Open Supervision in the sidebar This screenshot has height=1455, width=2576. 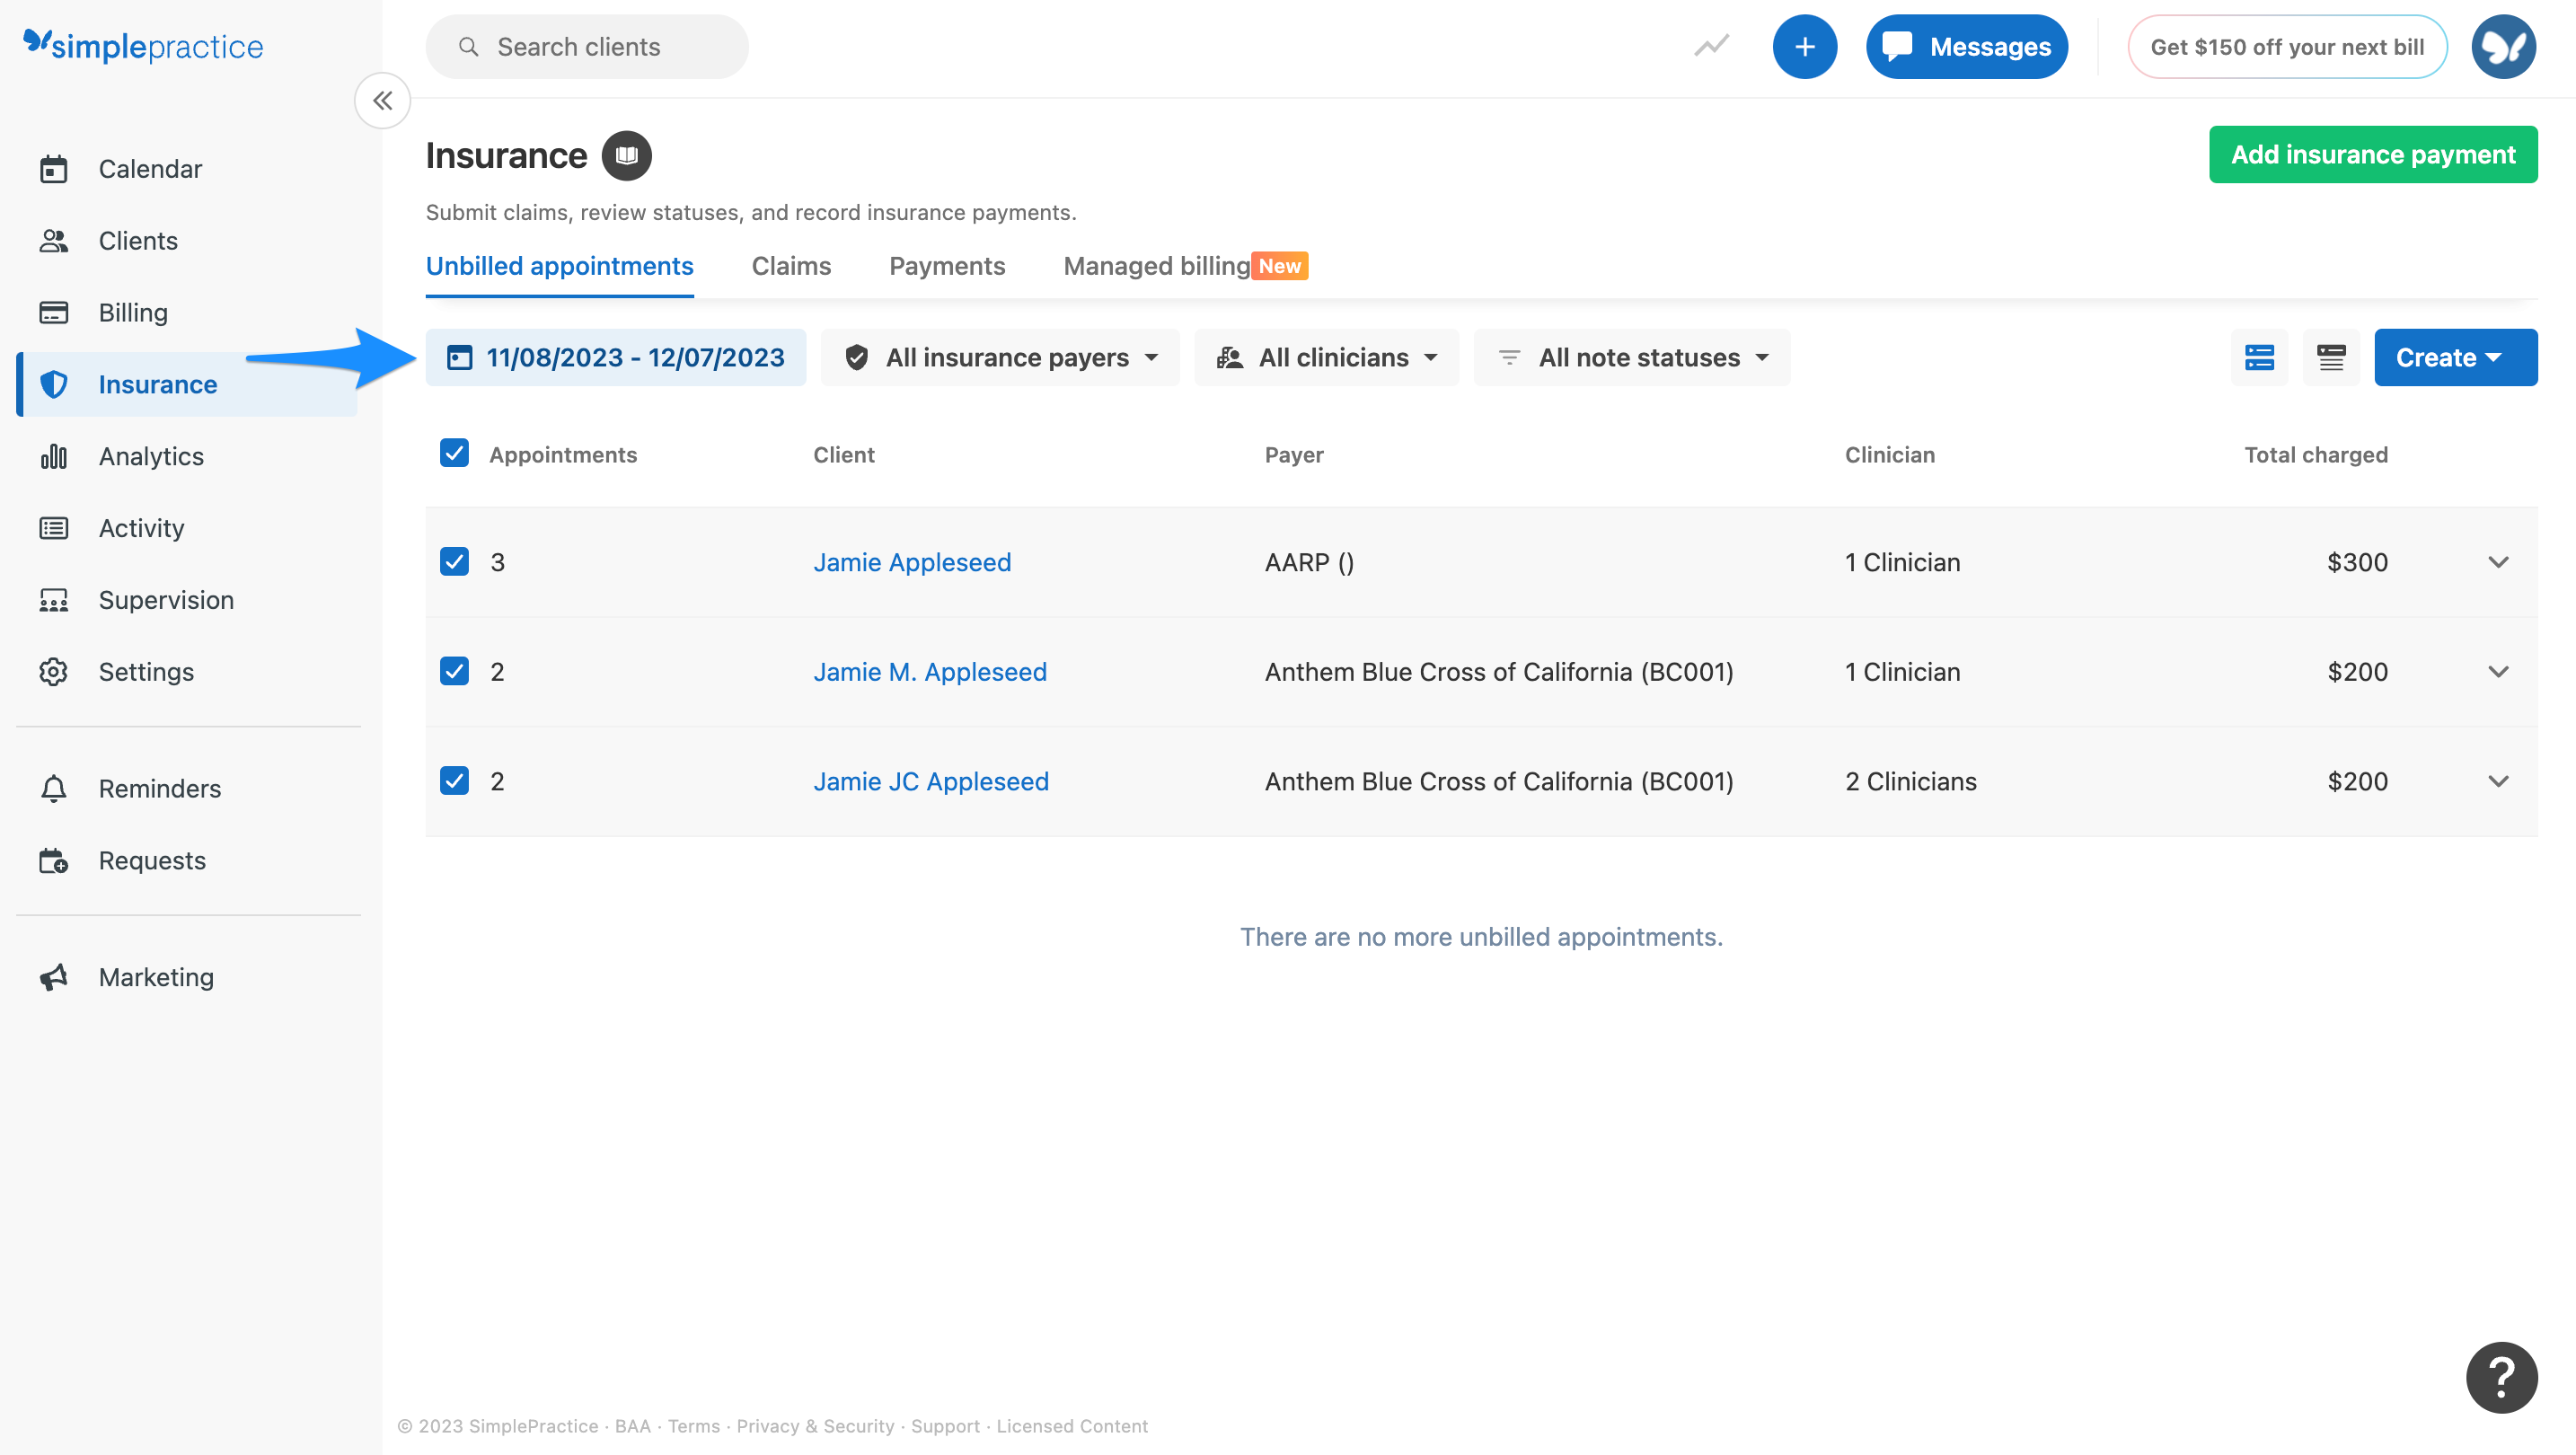coord(166,600)
